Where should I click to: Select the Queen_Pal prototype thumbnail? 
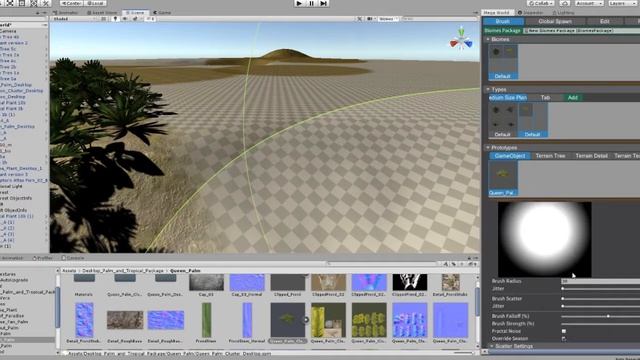(x=503, y=178)
